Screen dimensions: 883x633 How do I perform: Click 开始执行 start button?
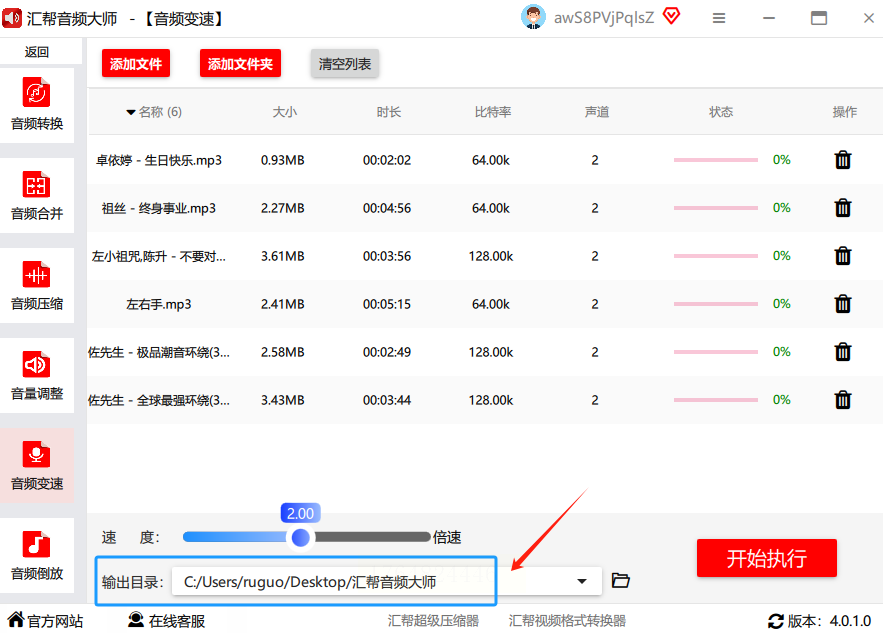[x=766, y=558]
